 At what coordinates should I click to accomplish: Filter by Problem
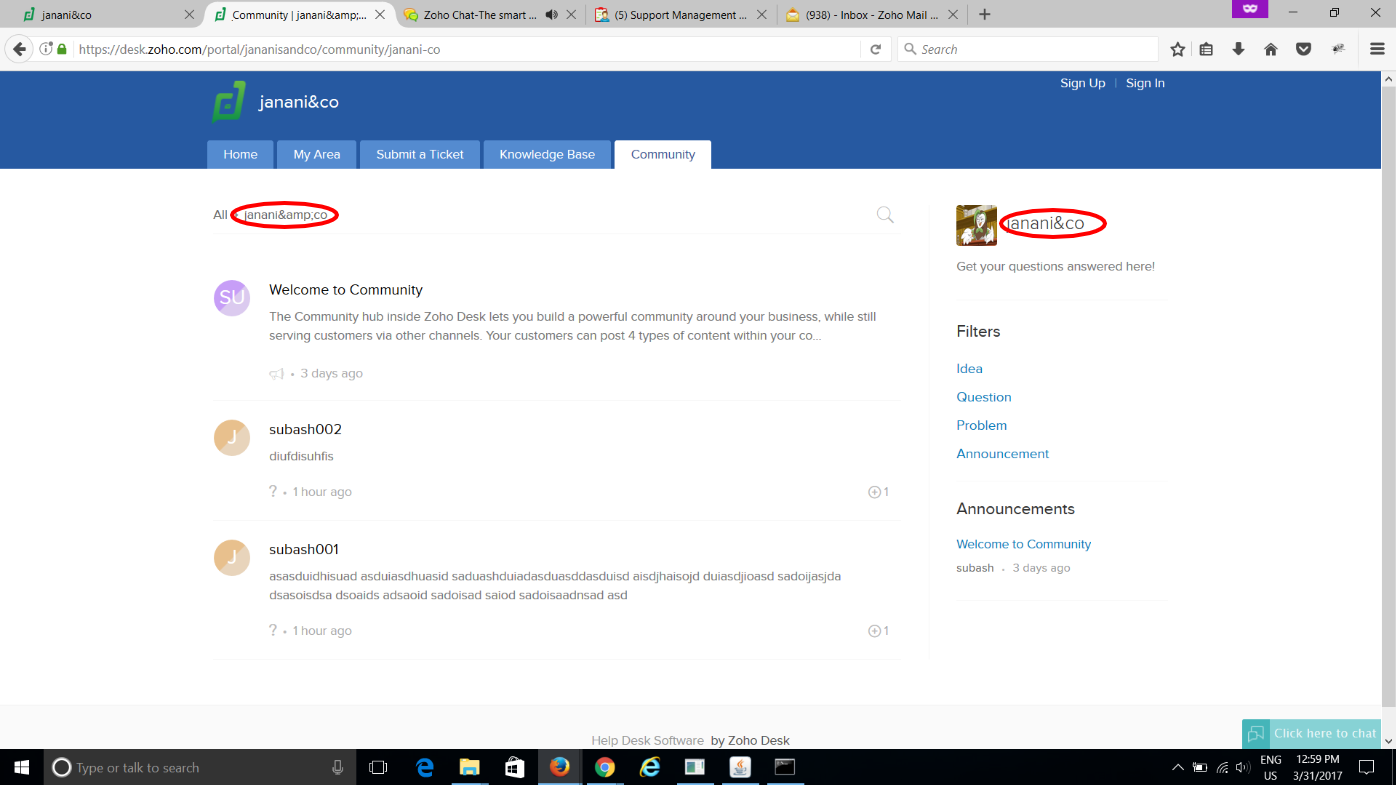pos(981,425)
